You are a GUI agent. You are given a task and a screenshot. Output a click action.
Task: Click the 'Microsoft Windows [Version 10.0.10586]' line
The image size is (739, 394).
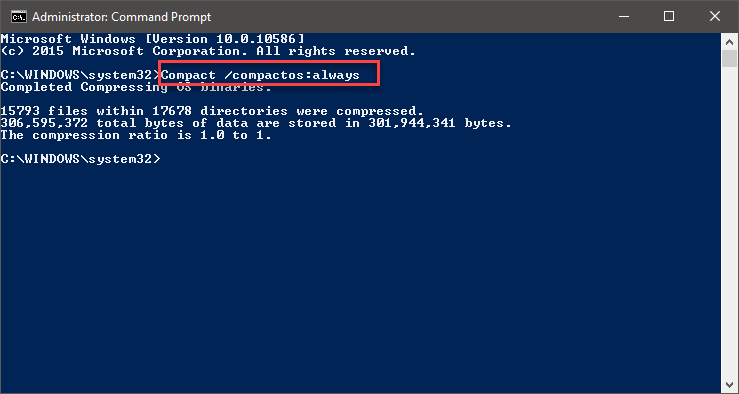point(153,39)
